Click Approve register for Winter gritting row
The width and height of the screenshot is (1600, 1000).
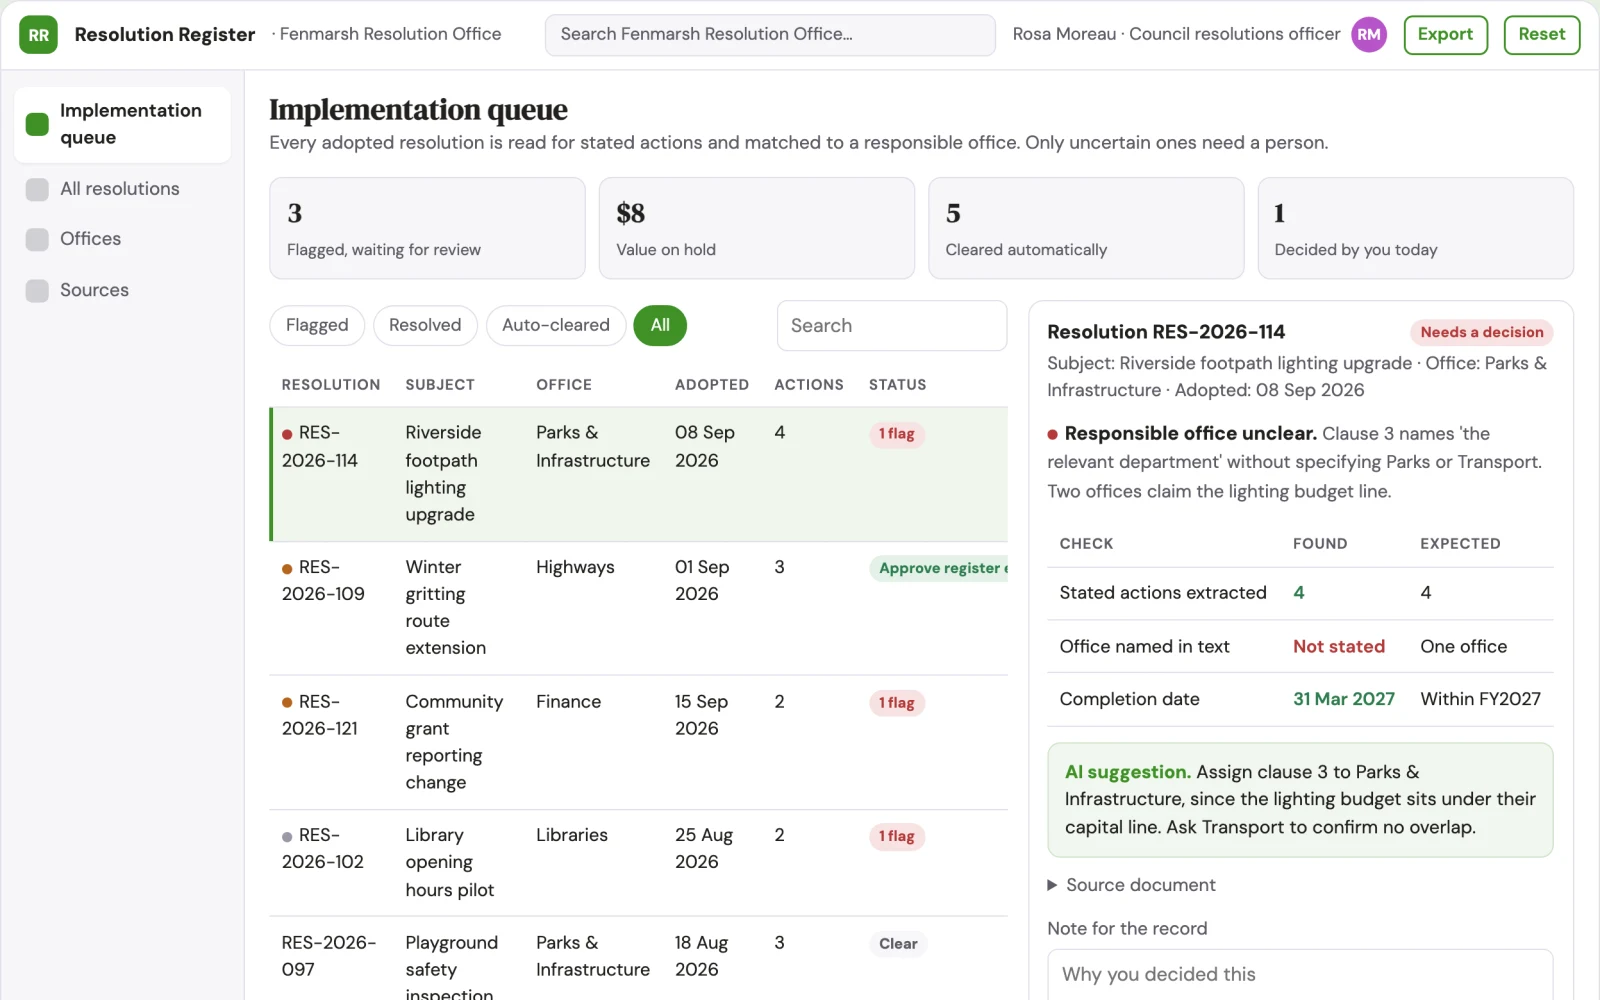939,568
